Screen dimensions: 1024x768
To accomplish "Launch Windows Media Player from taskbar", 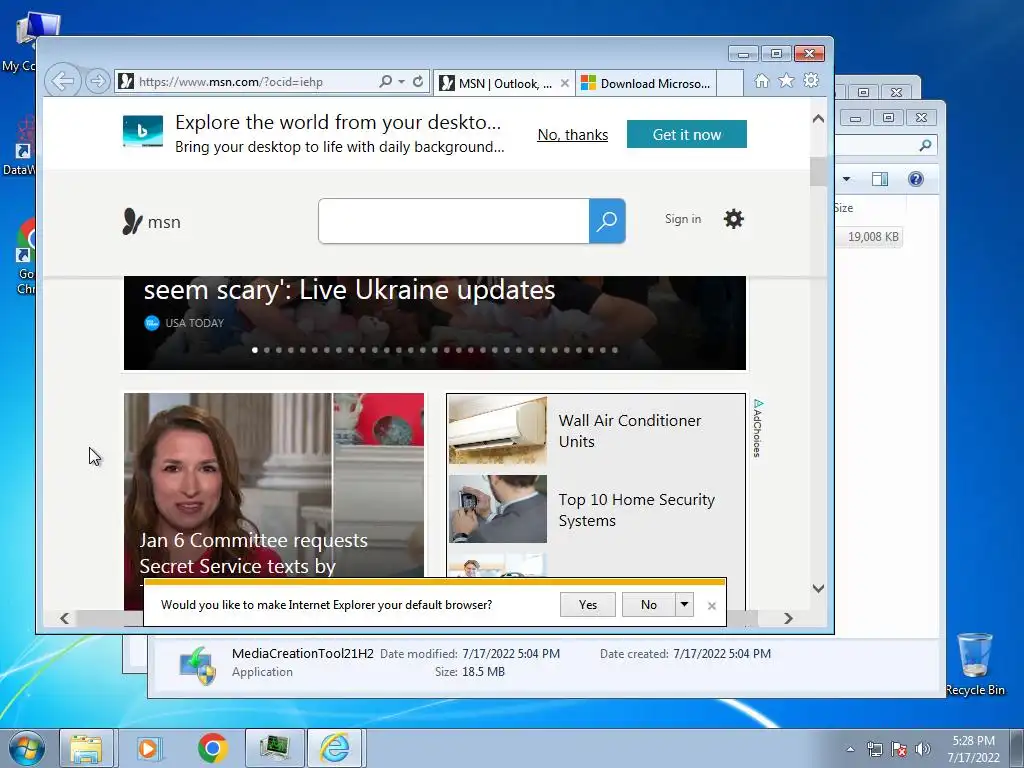I will pos(149,748).
